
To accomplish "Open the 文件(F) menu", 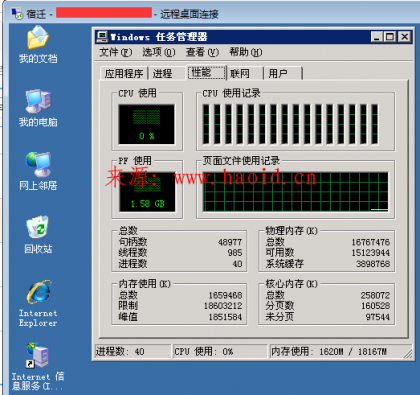I will (115, 52).
